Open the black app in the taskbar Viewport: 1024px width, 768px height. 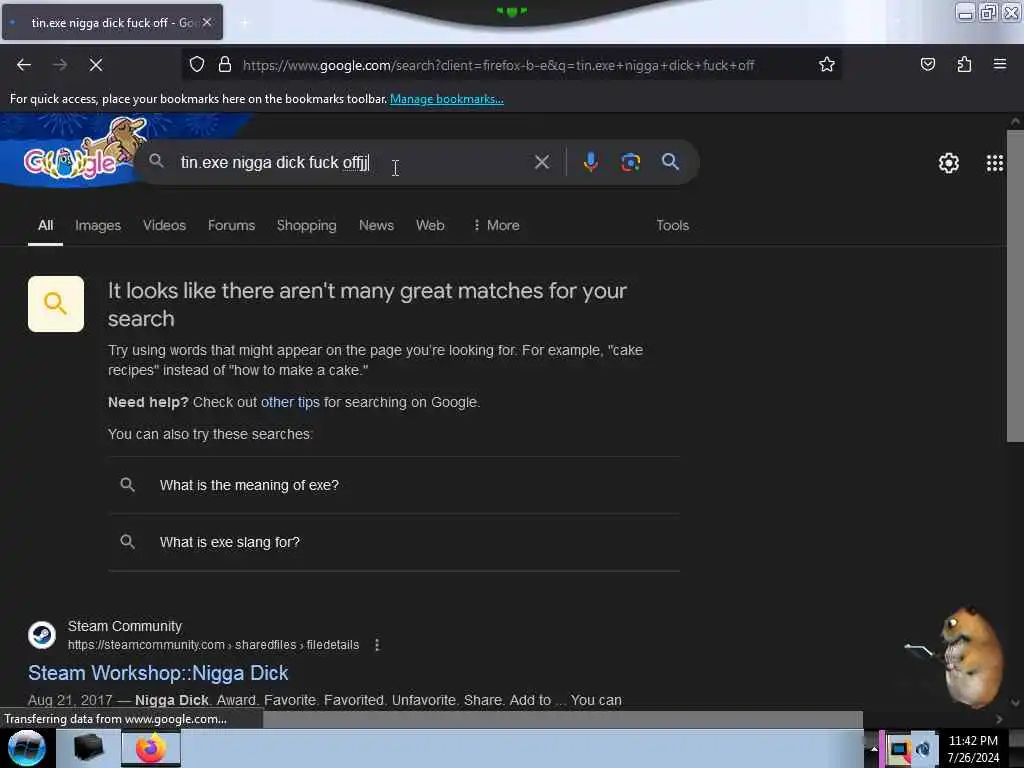[88, 748]
